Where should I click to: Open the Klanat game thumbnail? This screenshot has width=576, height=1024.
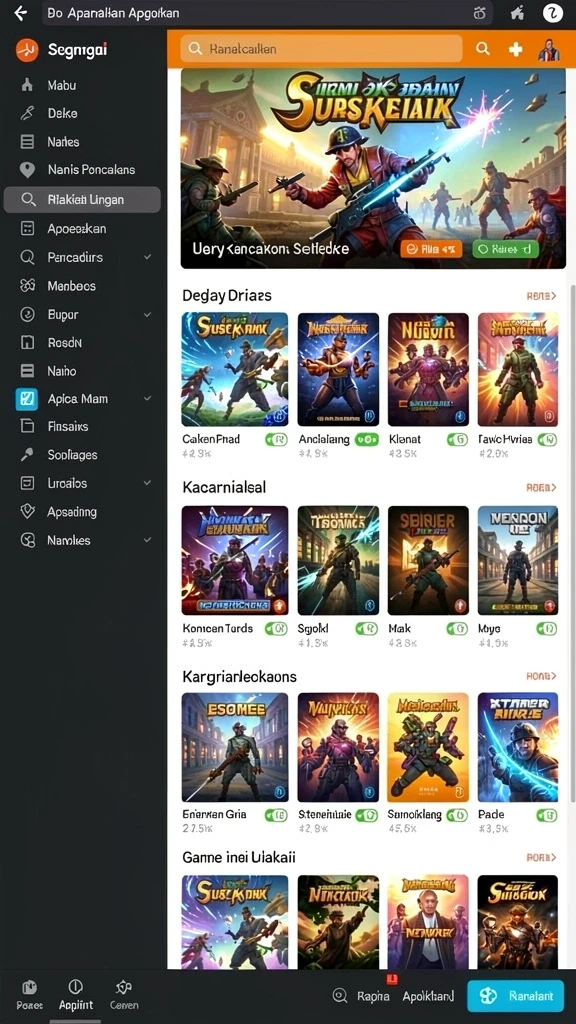428,370
